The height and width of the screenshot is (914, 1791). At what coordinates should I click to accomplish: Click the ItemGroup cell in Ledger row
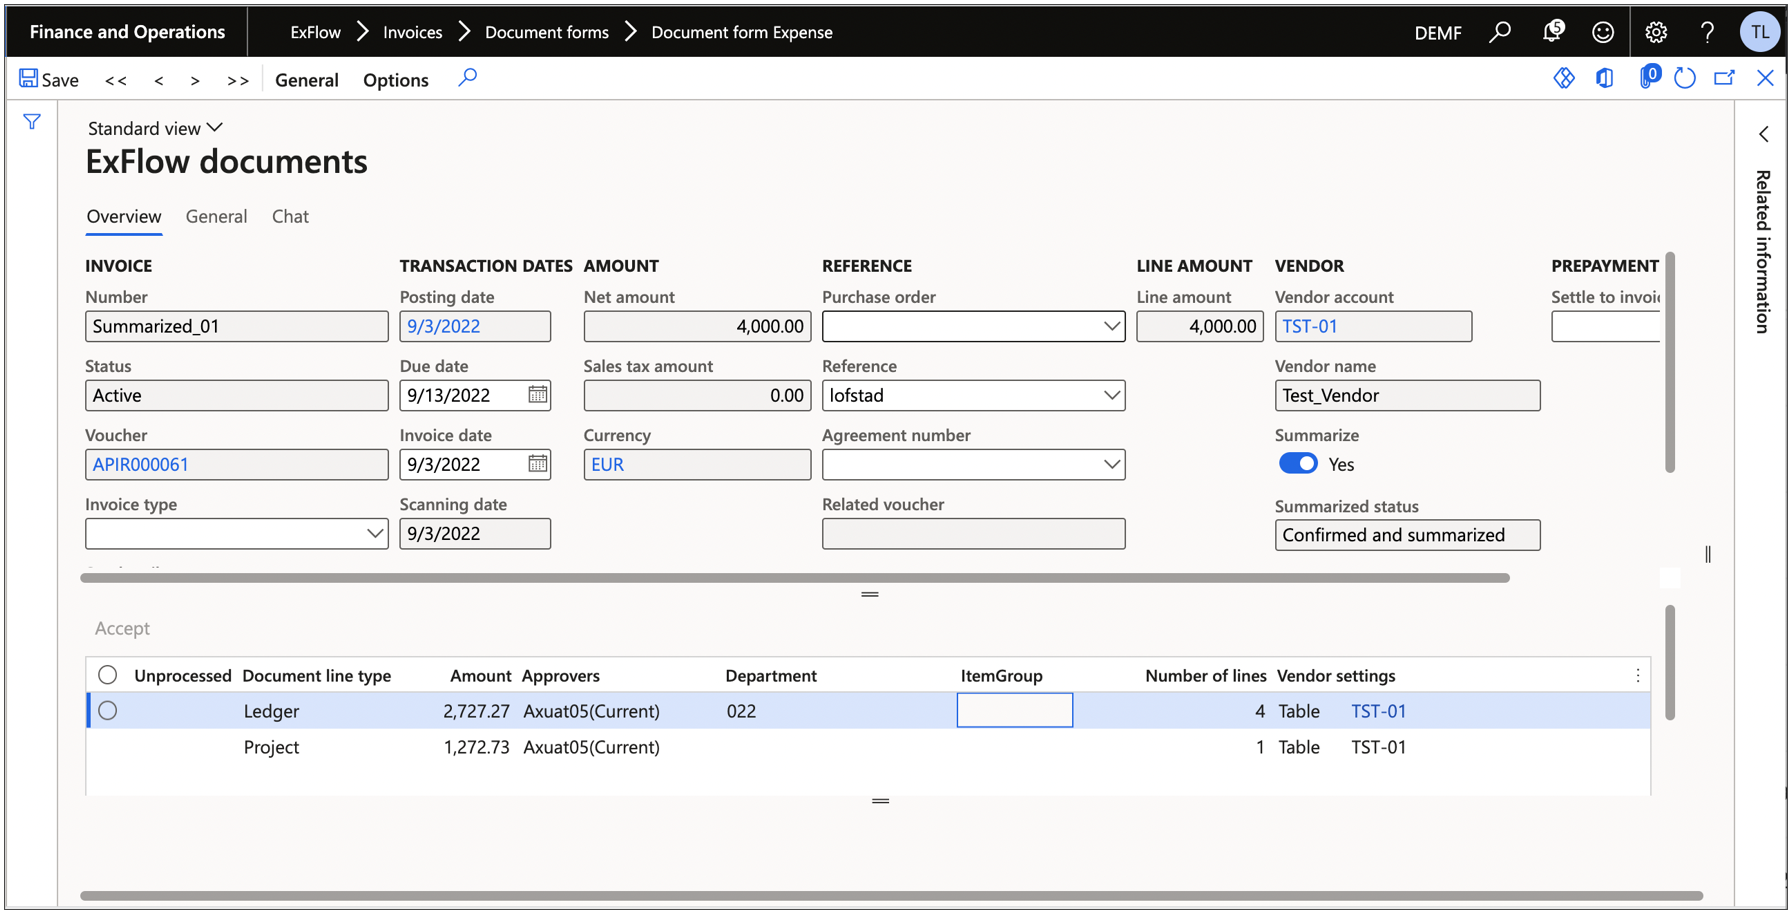(1015, 711)
